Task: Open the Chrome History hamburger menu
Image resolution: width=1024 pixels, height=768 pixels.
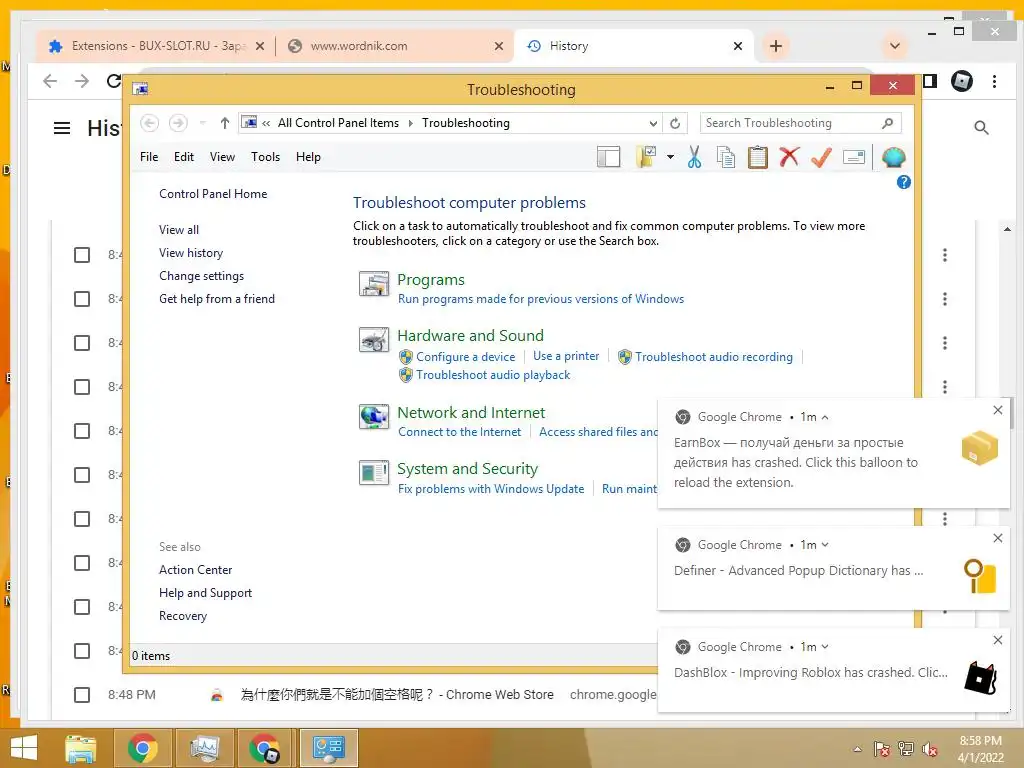Action: coord(62,128)
